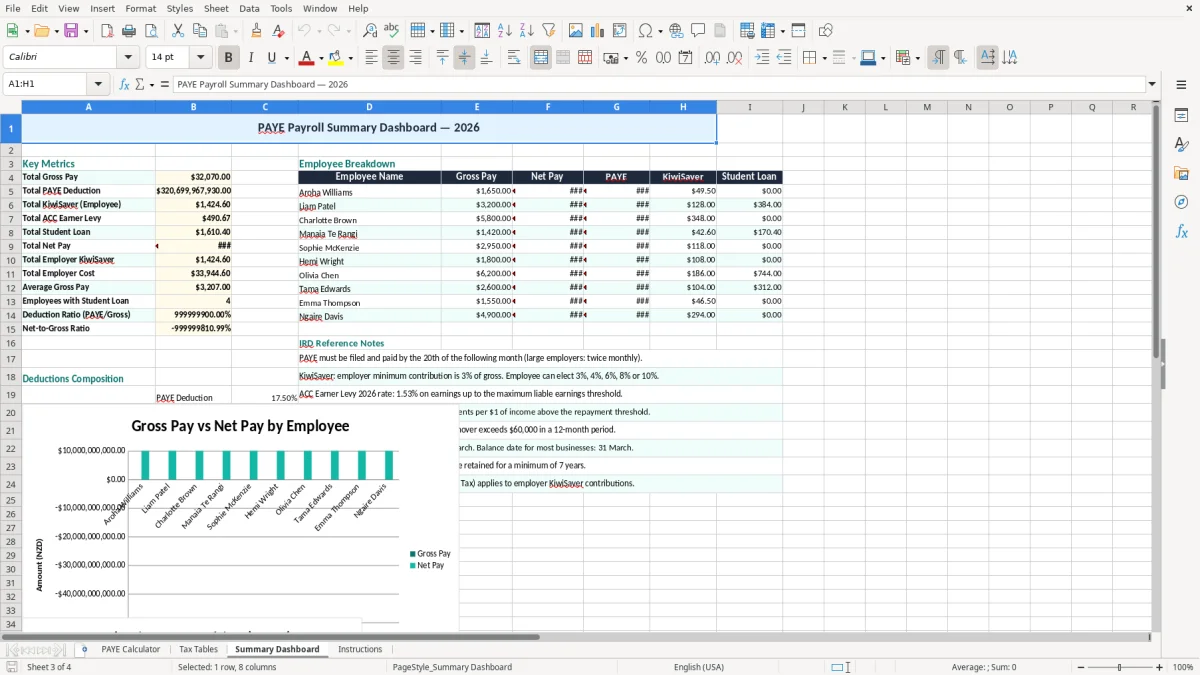This screenshot has width=1200, height=675.
Task: Remove a decimal place
Action: pyautogui.click(x=734, y=58)
